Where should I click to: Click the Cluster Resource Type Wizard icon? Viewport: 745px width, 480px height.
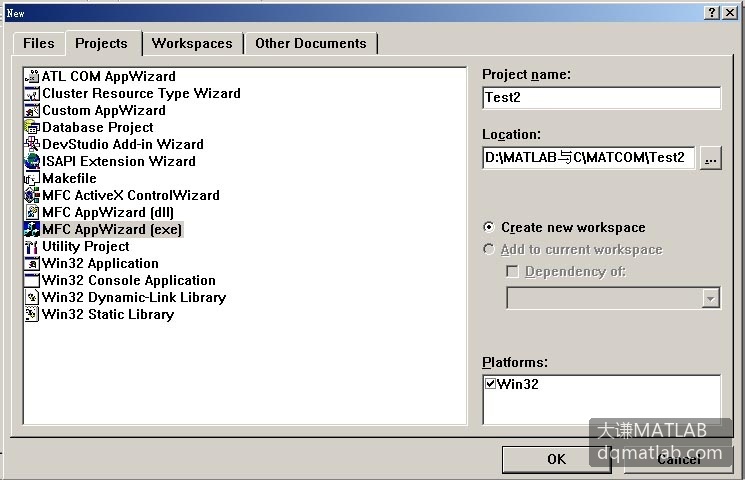(32, 94)
